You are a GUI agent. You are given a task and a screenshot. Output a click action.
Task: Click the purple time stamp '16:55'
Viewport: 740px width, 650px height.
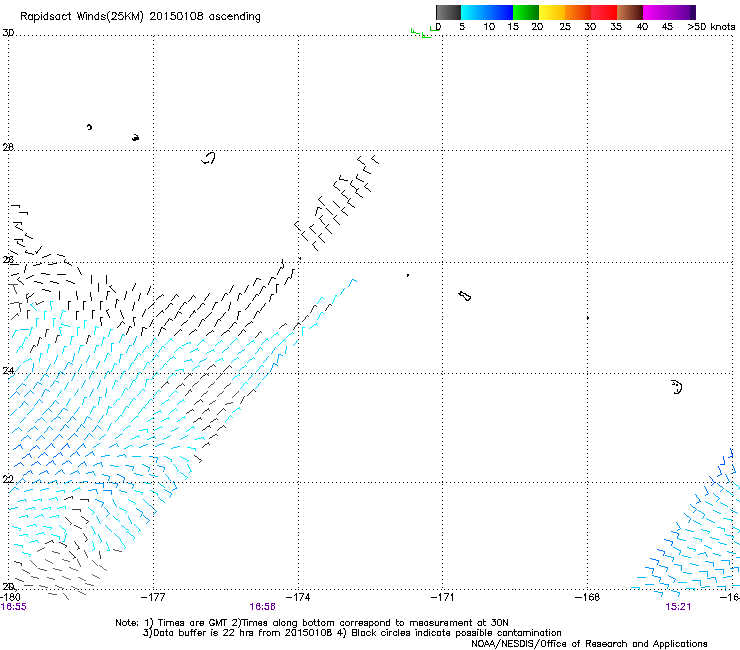14,607
